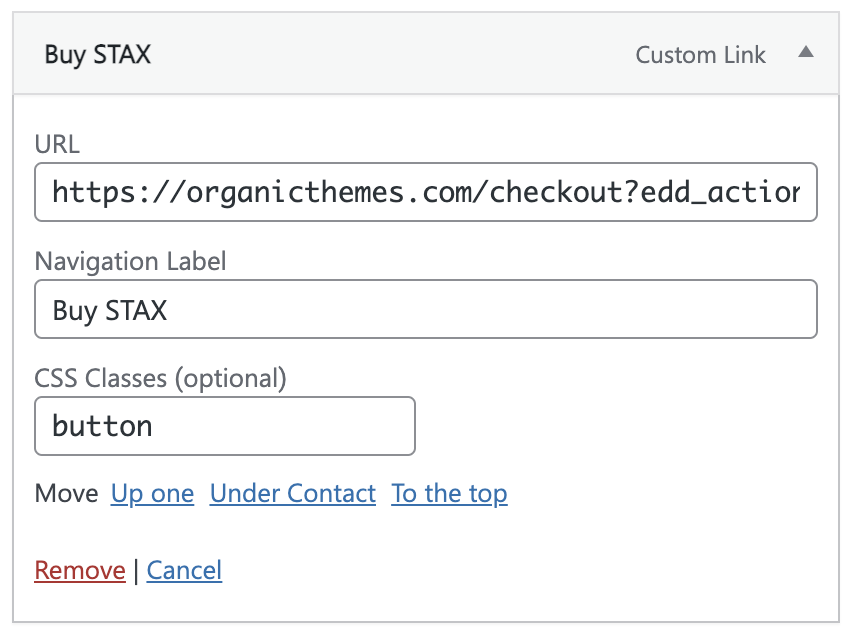856x638 pixels.
Task: Move the item Up one
Action: point(152,494)
